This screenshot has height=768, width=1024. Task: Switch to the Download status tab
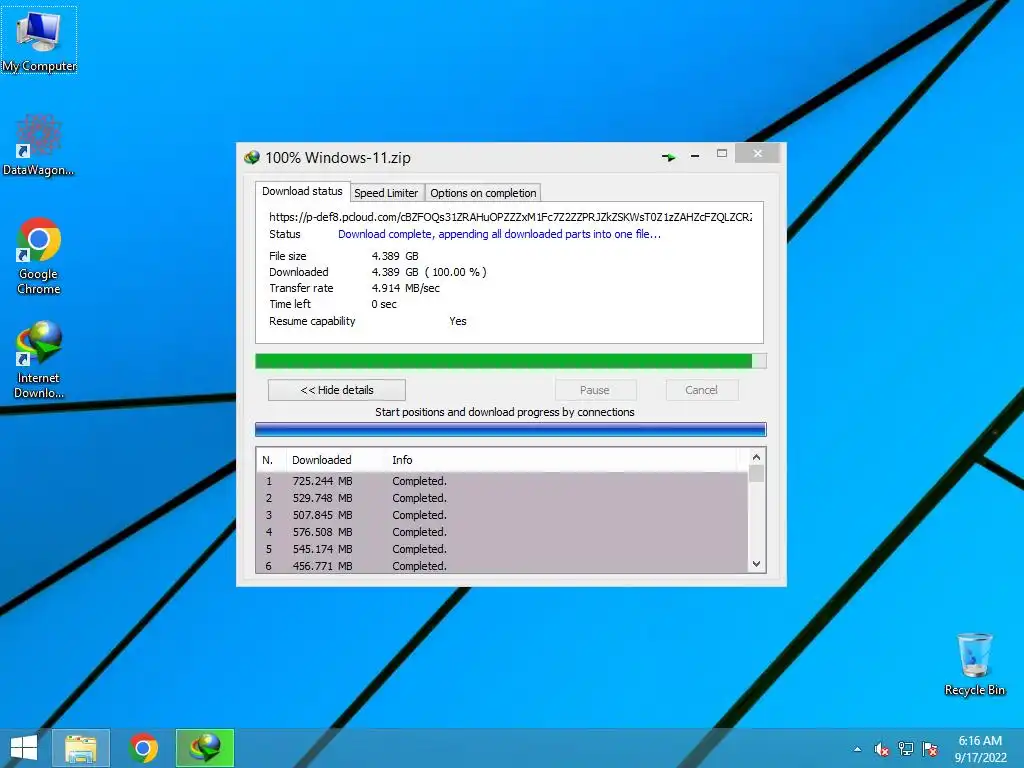point(302,191)
